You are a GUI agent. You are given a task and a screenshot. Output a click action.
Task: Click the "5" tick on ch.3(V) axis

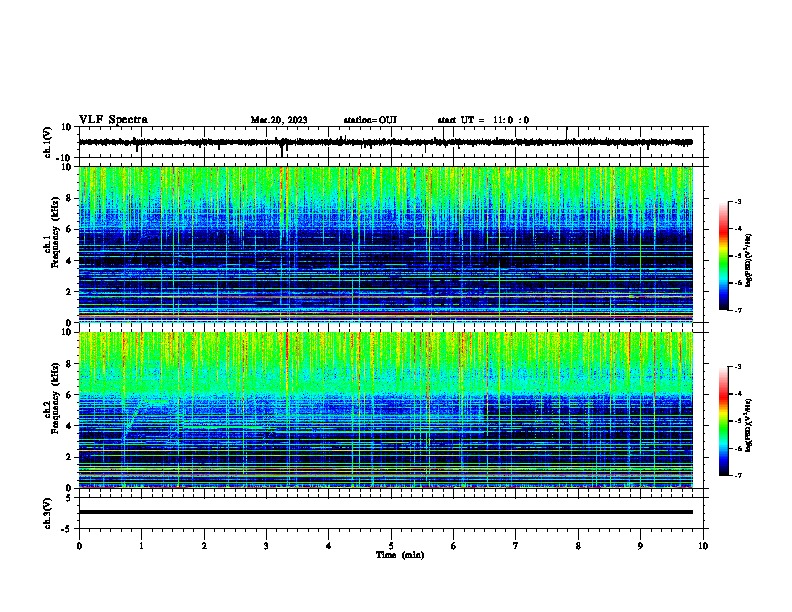coord(70,498)
